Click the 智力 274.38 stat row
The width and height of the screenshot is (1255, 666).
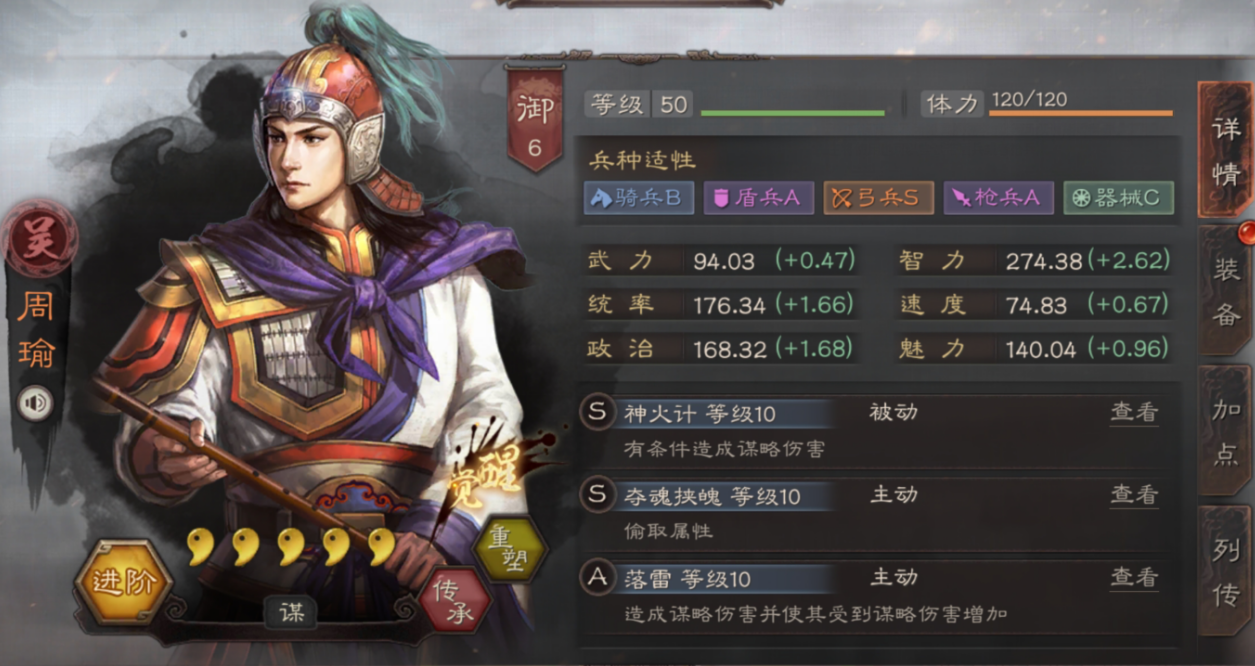(x=1035, y=261)
